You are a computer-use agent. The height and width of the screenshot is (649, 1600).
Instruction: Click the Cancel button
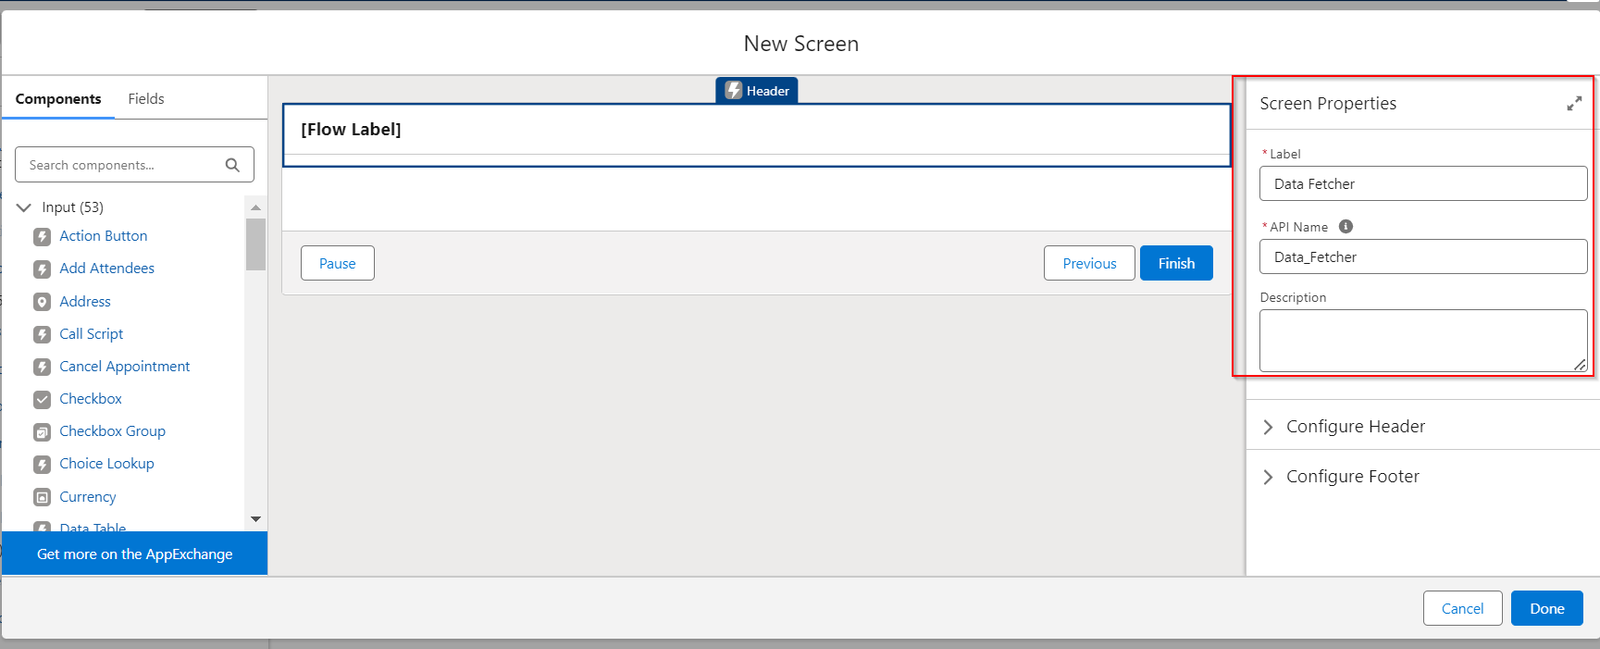pos(1462,608)
